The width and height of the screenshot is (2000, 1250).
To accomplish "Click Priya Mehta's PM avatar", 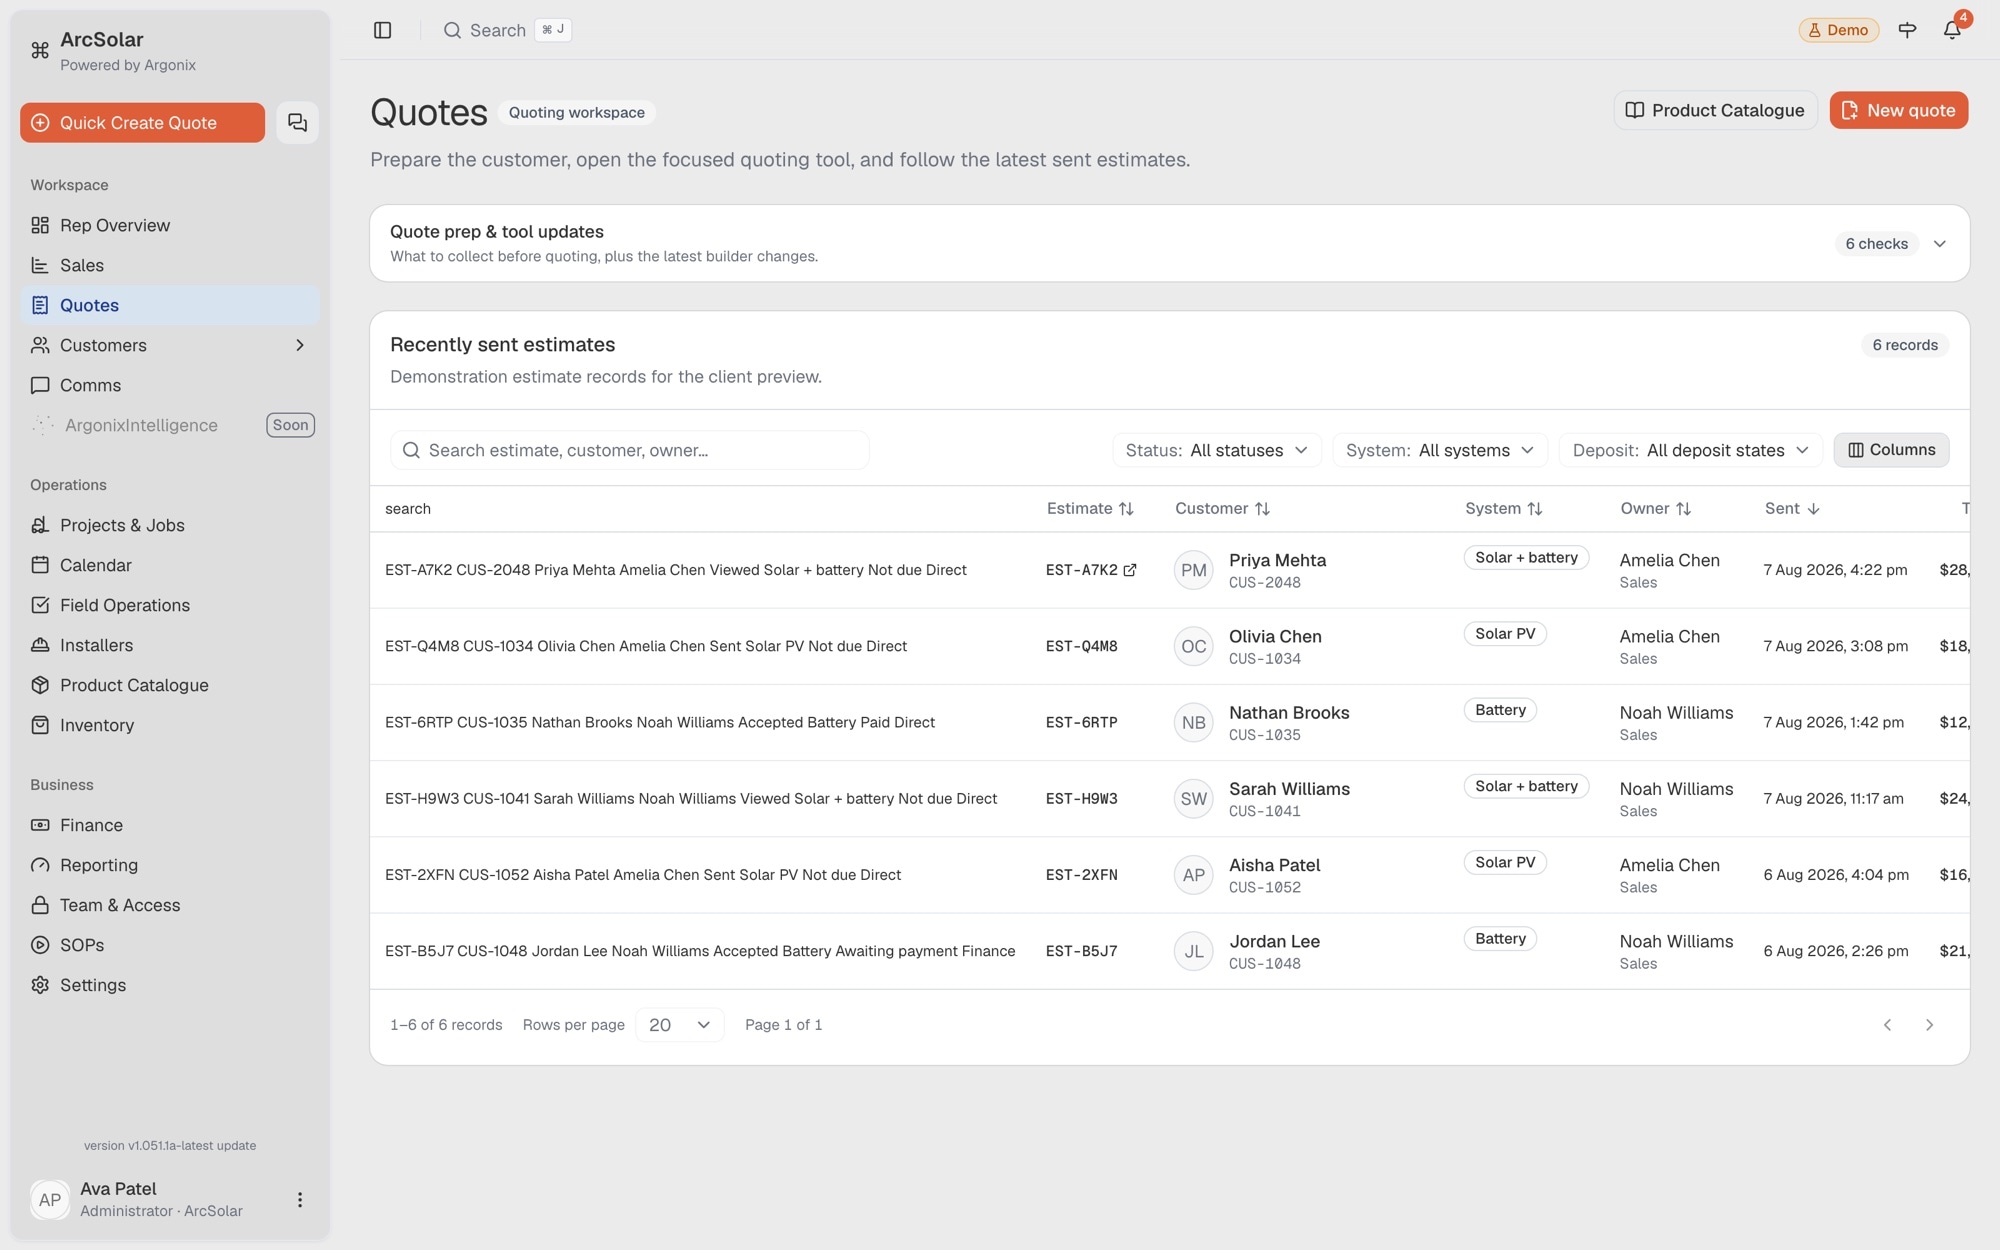I will 1193,570.
